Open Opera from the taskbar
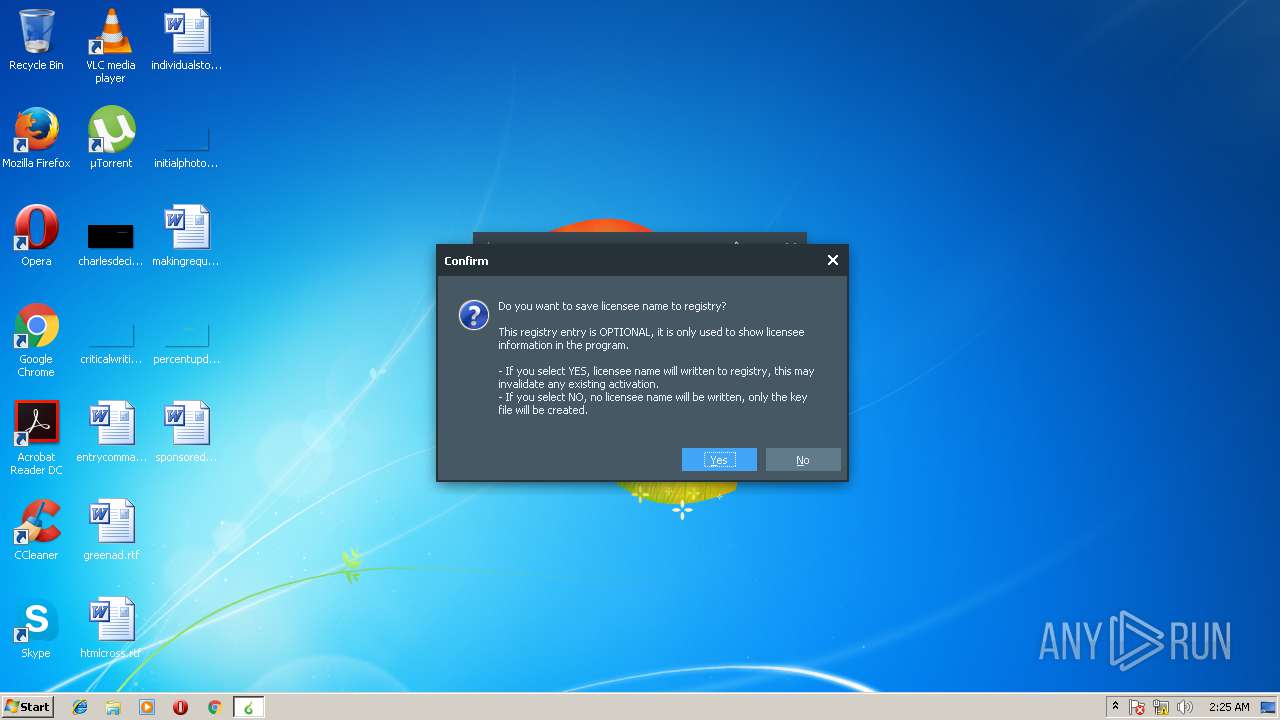This screenshot has width=1280, height=720. click(180, 707)
